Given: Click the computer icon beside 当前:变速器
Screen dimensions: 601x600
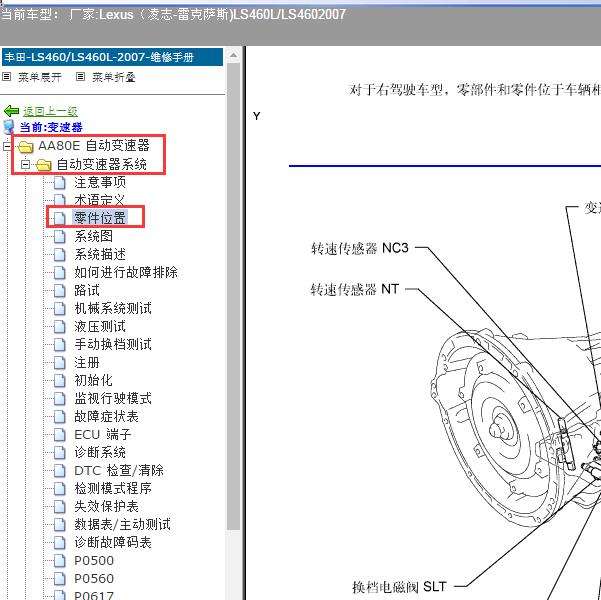Looking at the screenshot, I should tap(9, 127).
